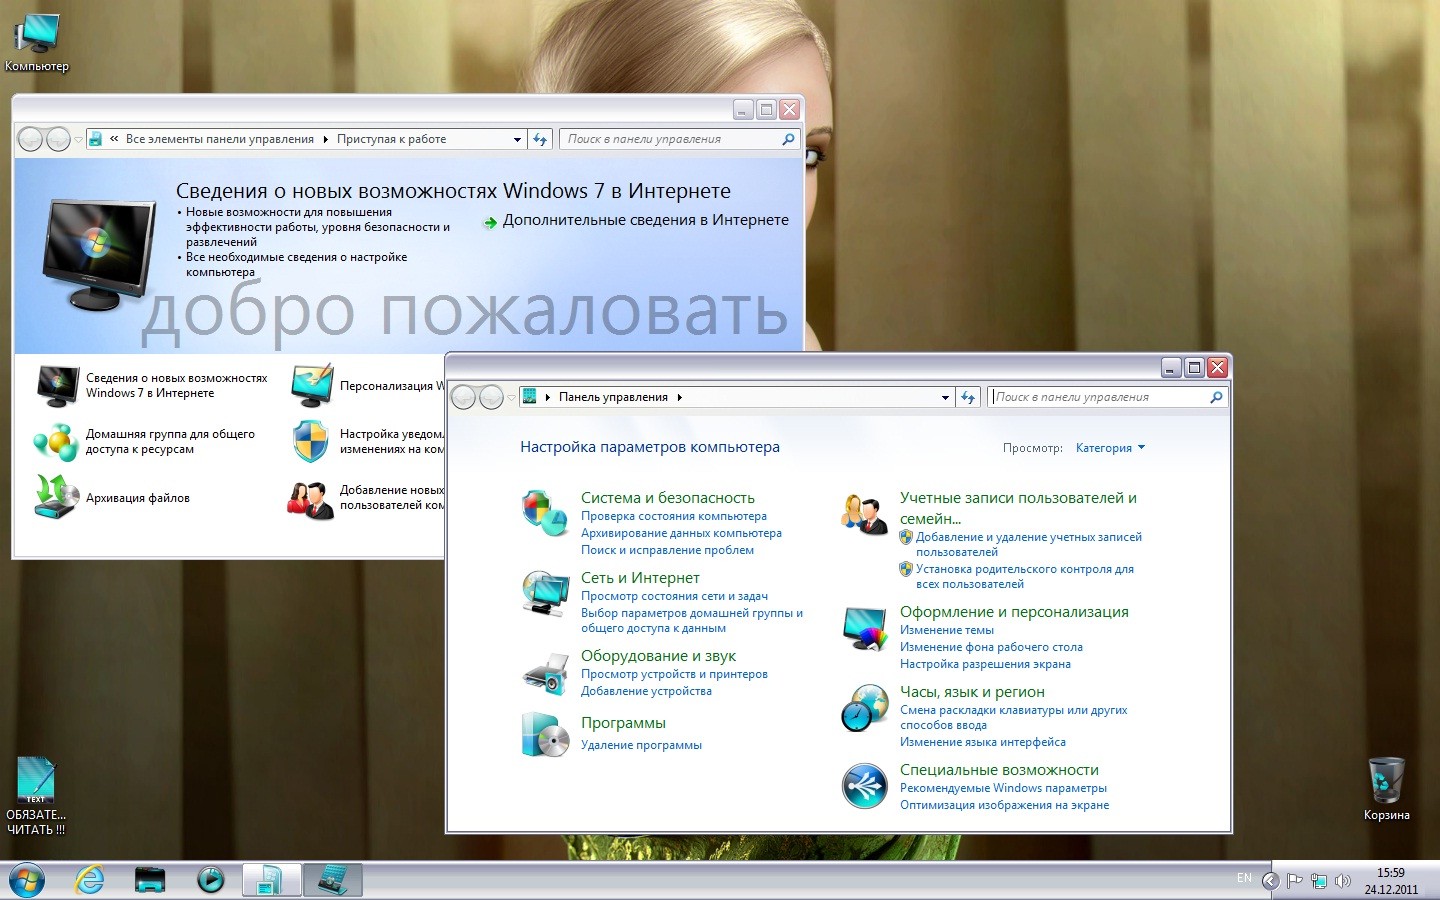Refresh the Control Panel window address bar
1440x900 pixels.
(x=968, y=397)
